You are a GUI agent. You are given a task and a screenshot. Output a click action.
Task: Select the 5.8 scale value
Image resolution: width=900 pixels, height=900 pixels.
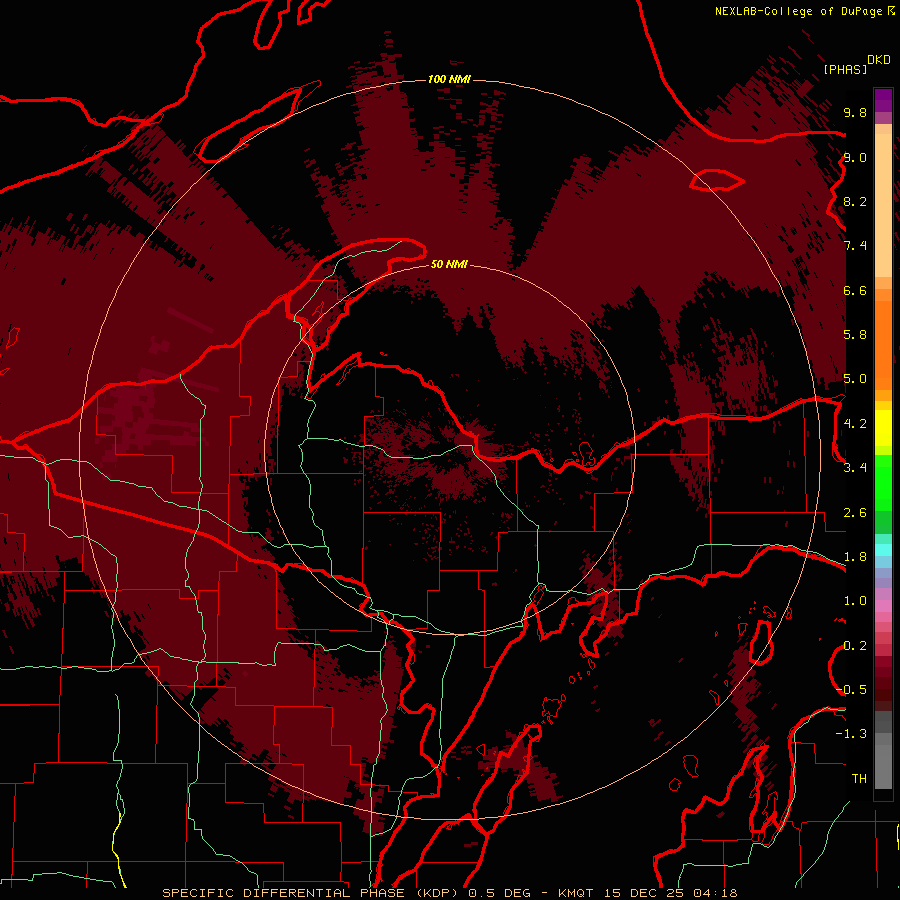pos(855,335)
